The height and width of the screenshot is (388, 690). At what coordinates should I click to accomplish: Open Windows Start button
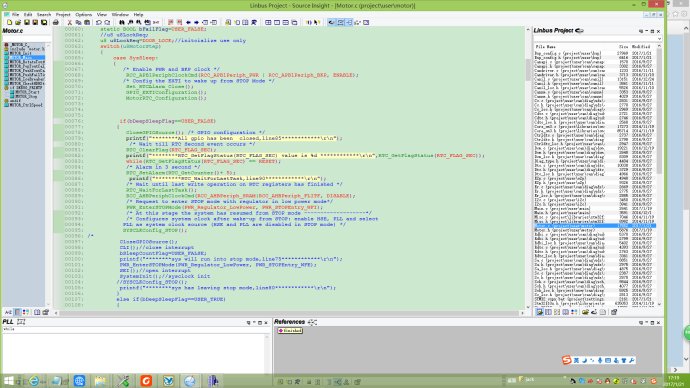[x=8, y=381]
